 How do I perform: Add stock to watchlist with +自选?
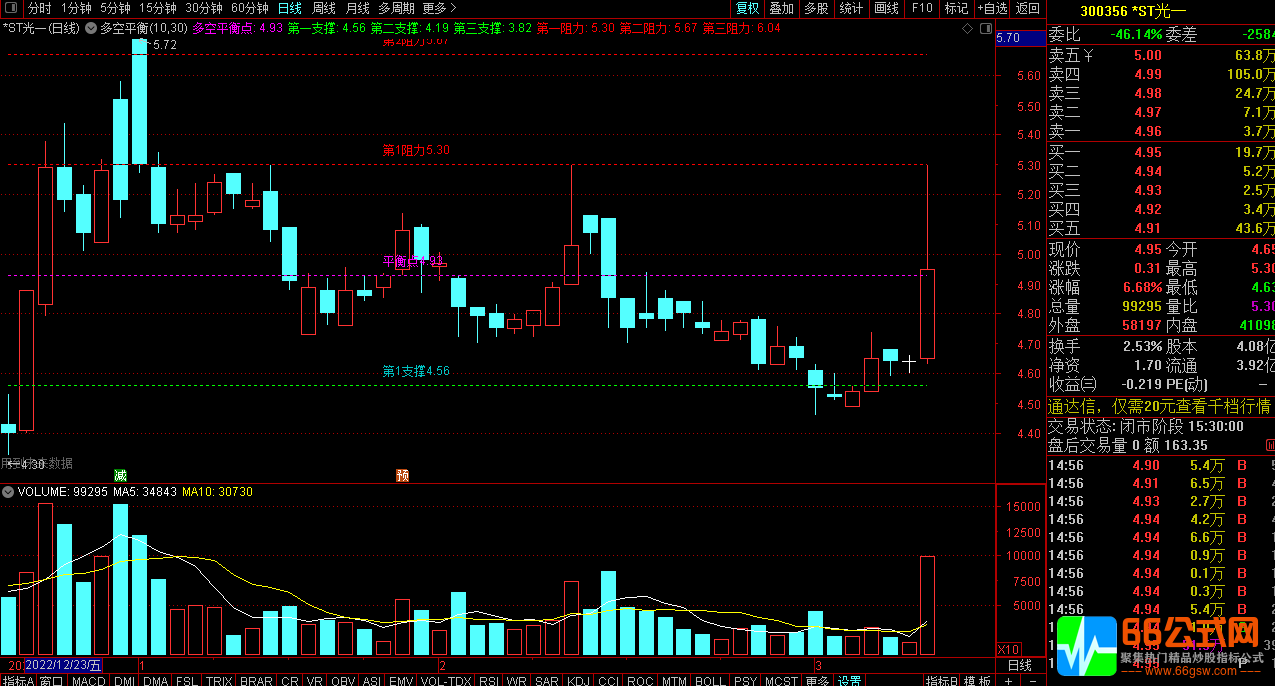(x=992, y=8)
